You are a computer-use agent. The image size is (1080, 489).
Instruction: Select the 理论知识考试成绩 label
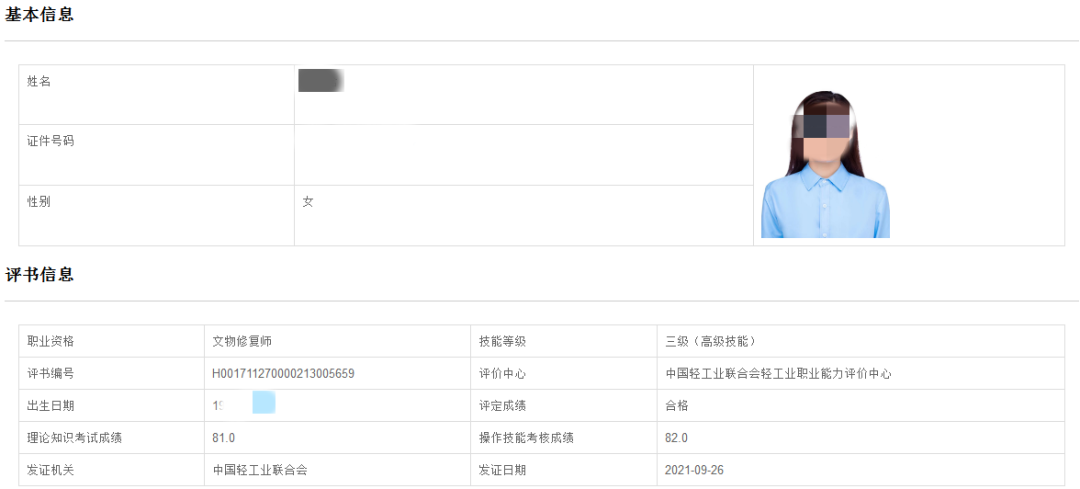pyautogui.click(x=75, y=438)
